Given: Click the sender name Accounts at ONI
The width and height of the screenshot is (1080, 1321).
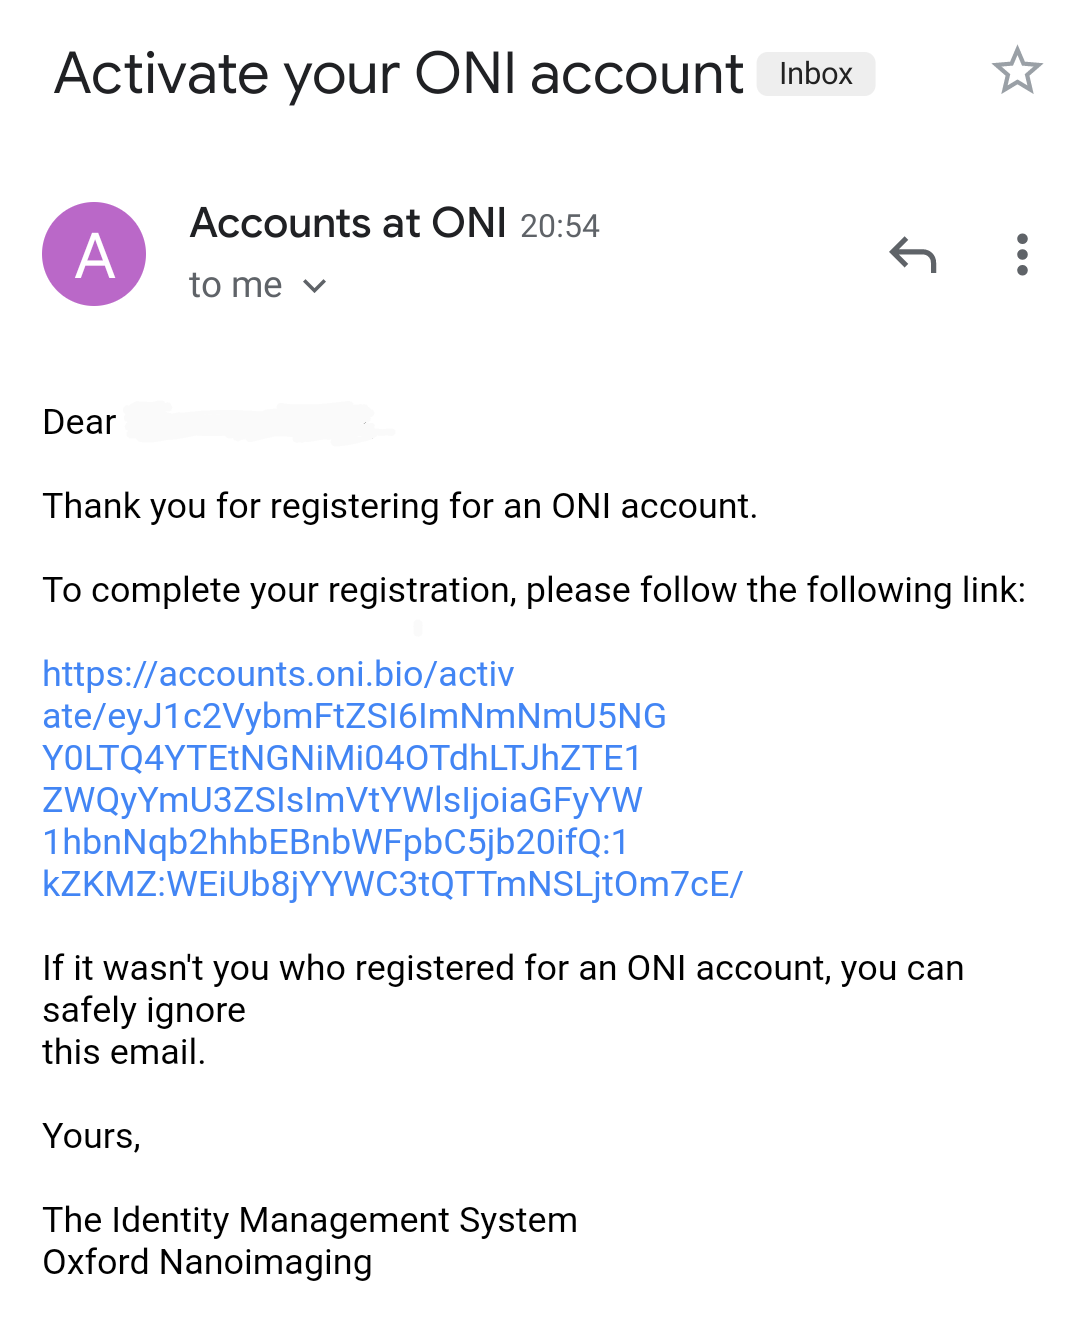Looking at the screenshot, I should (348, 223).
